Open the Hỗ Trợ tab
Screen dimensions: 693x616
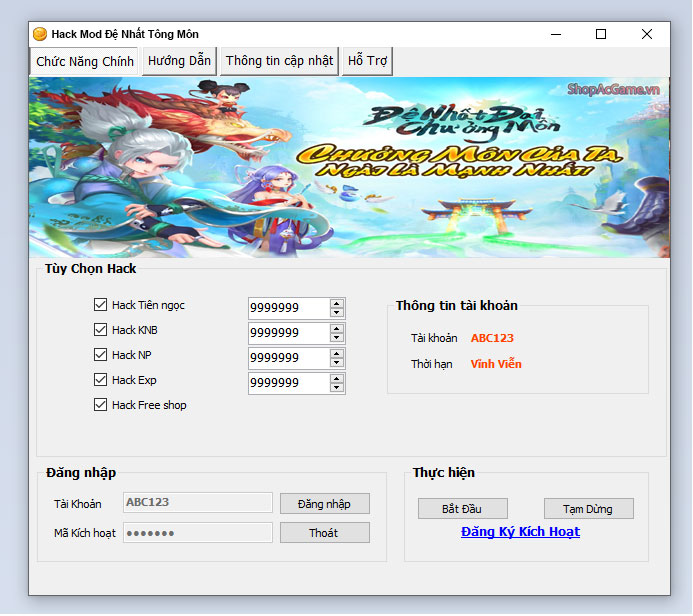point(367,61)
